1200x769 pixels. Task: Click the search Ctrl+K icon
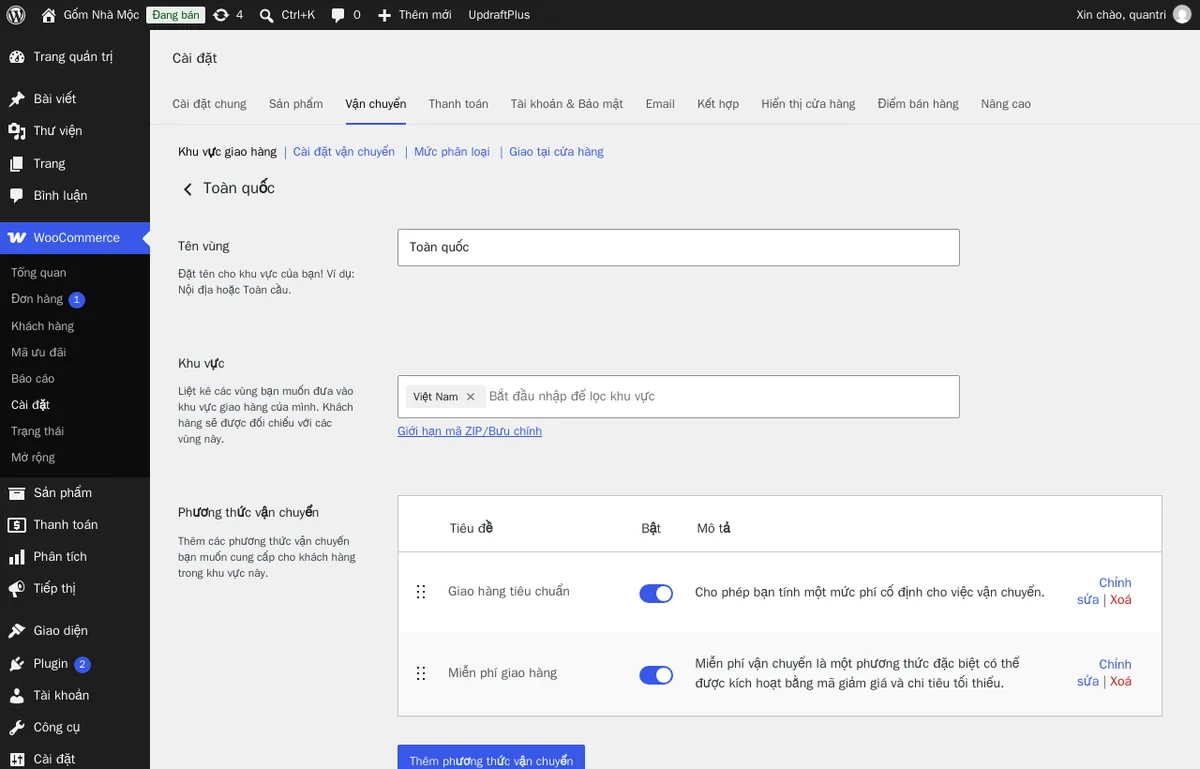point(266,15)
